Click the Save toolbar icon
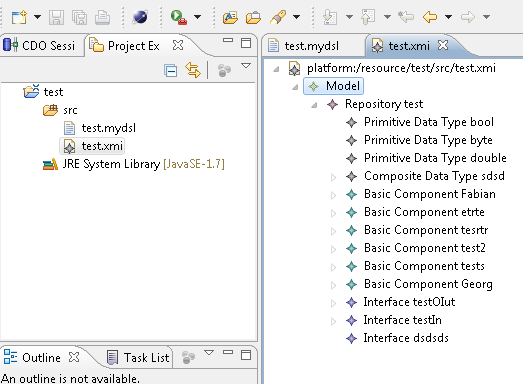Viewport: 523px width, 384px height. [56, 17]
